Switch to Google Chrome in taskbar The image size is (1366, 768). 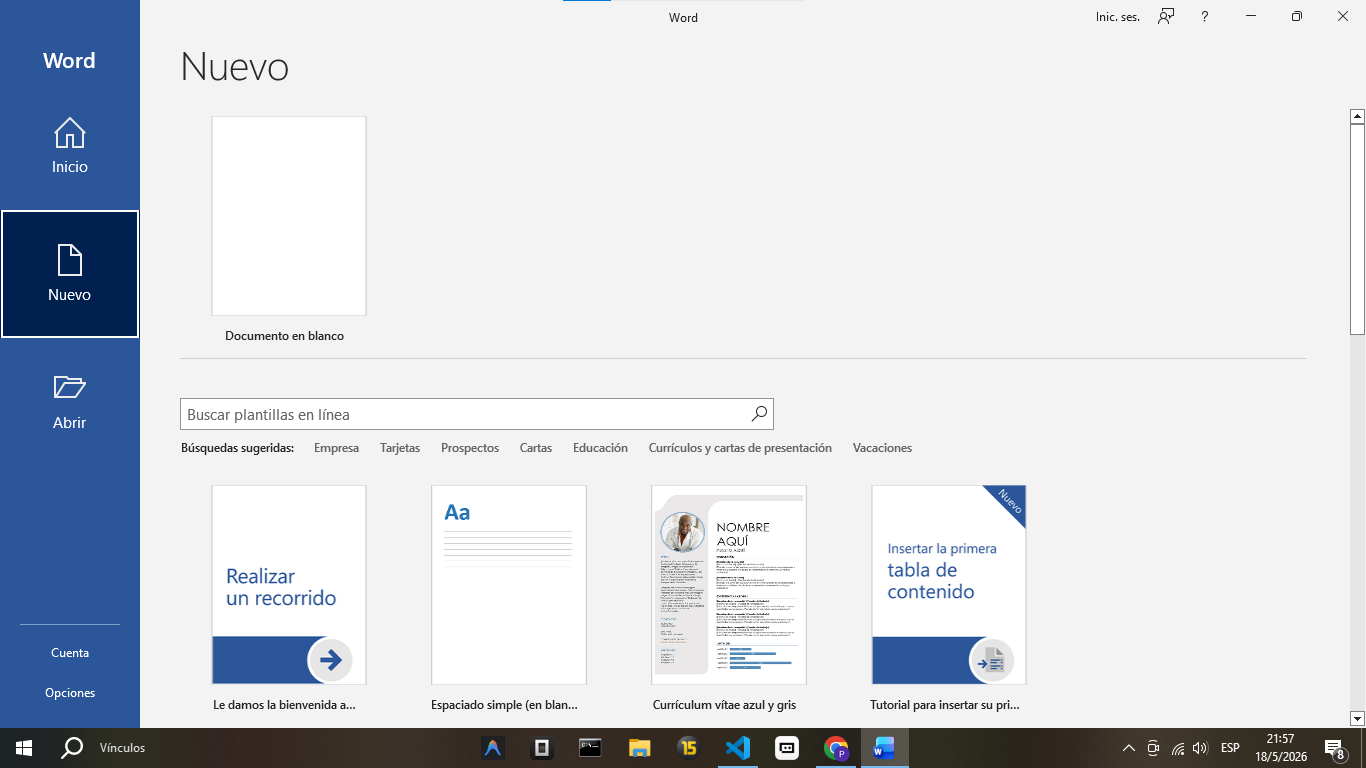[835, 748]
